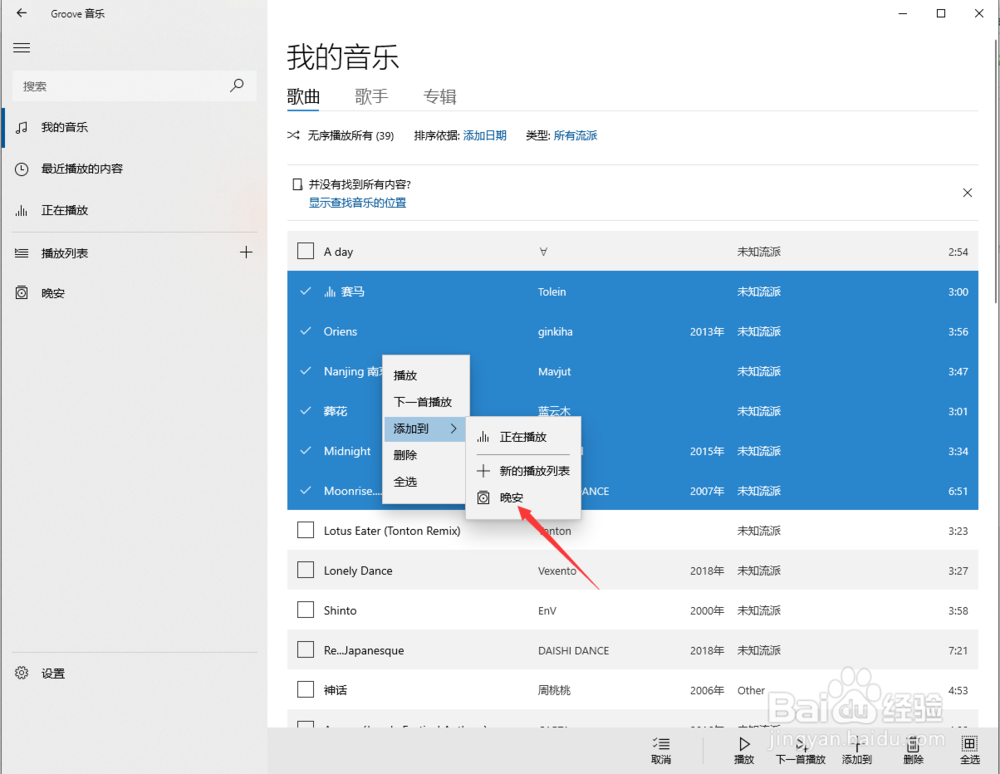
Task: Click 全选 in bottom toolbar
Action: [x=969, y=750]
